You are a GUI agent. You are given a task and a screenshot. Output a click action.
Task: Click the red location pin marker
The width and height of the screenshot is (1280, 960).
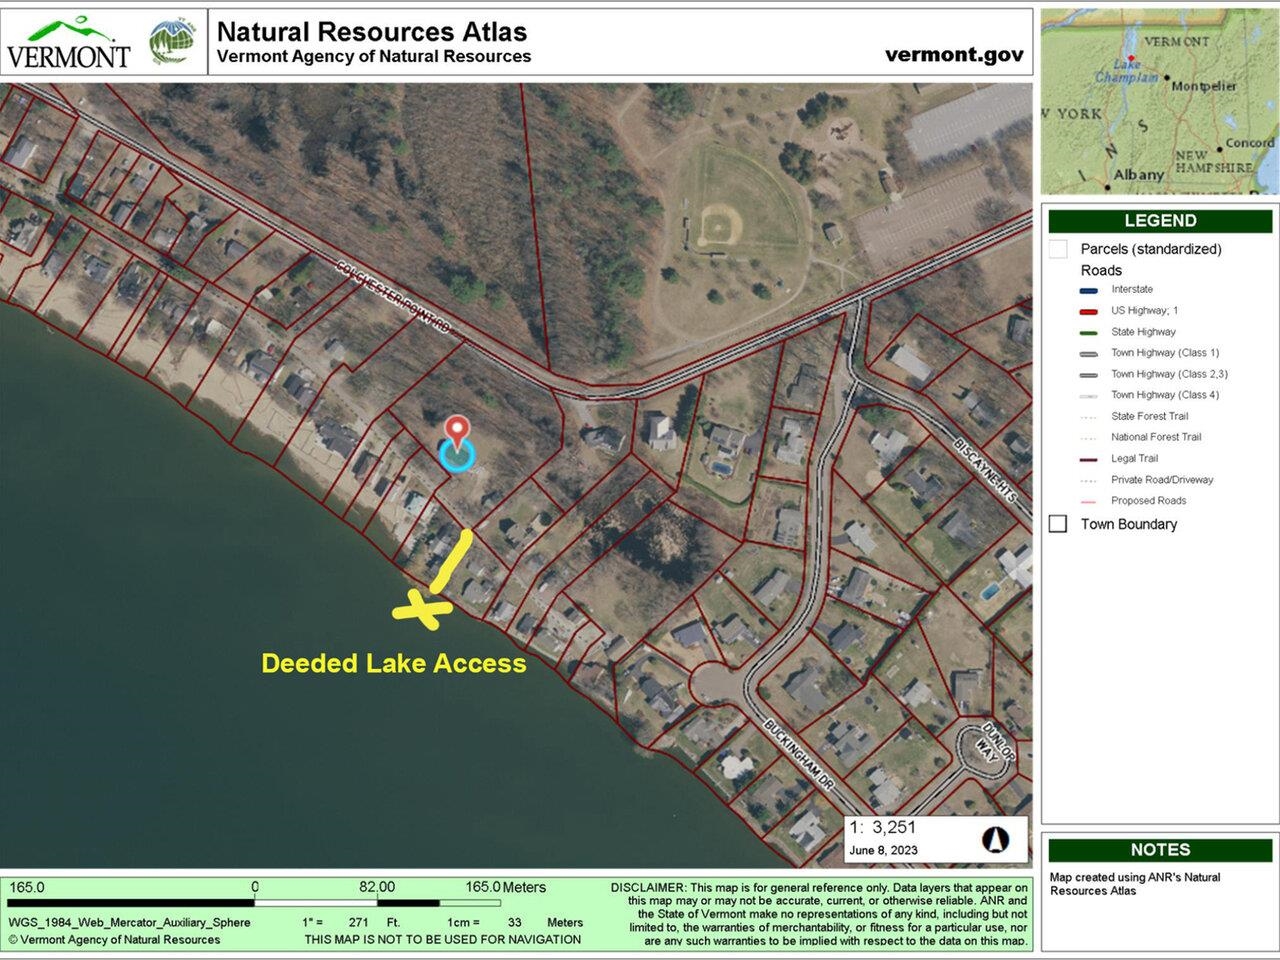click(x=457, y=431)
